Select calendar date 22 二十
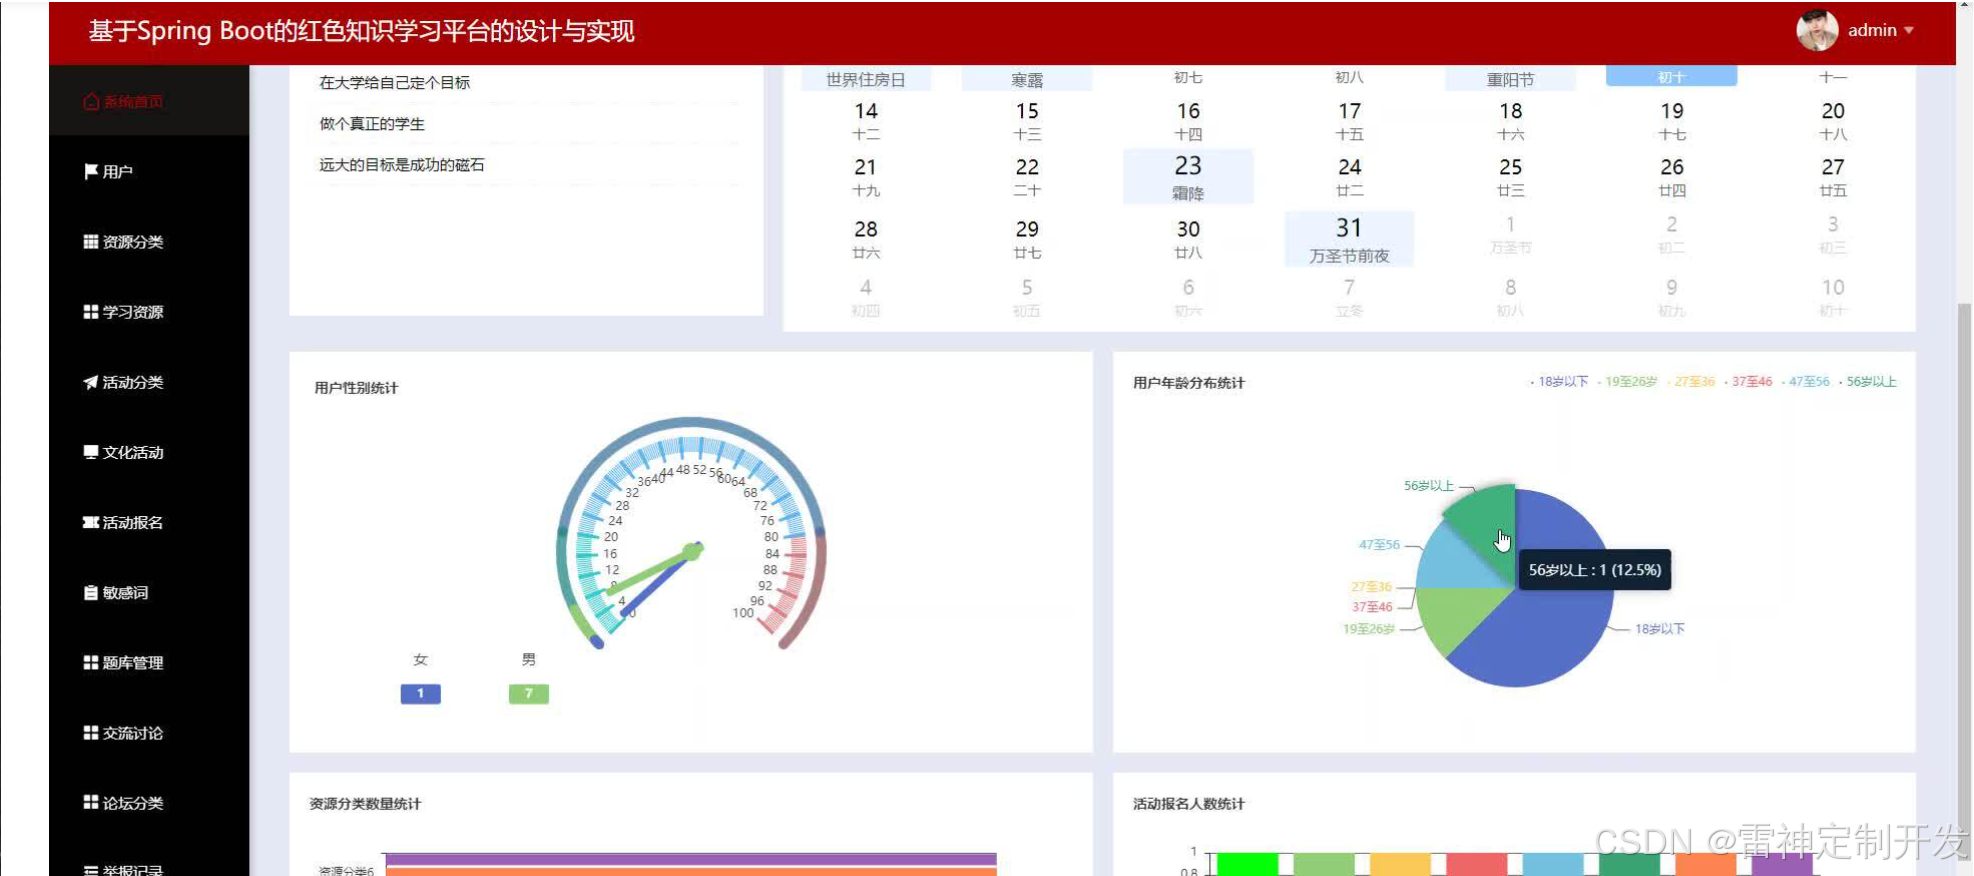Viewport: 1974px width, 876px height. tap(1027, 177)
